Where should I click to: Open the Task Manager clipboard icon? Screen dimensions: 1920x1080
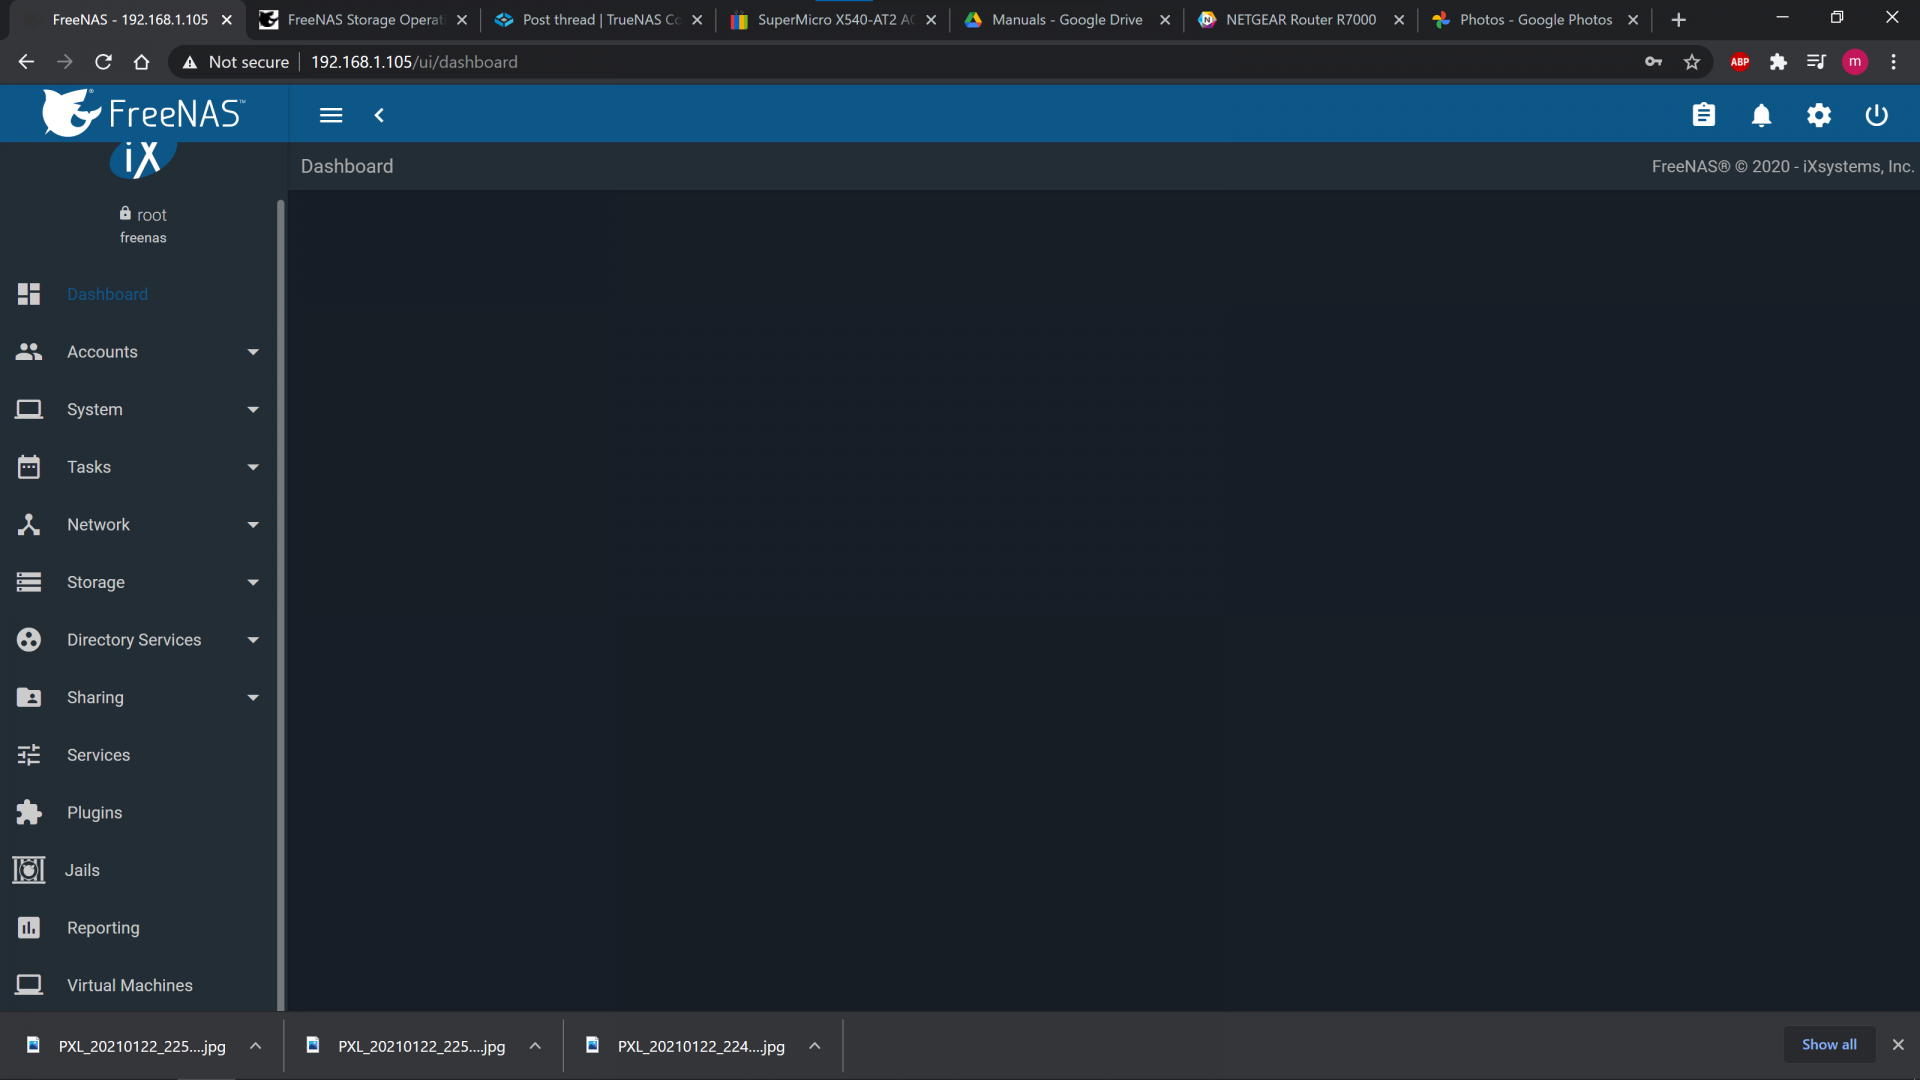click(1704, 115)
